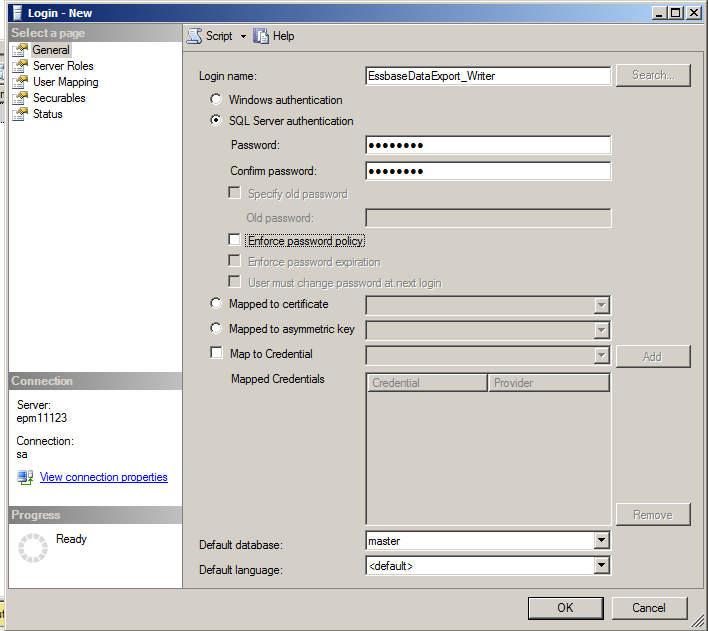Click the Progress section header
708x631 pixels.
coord(95,515)
